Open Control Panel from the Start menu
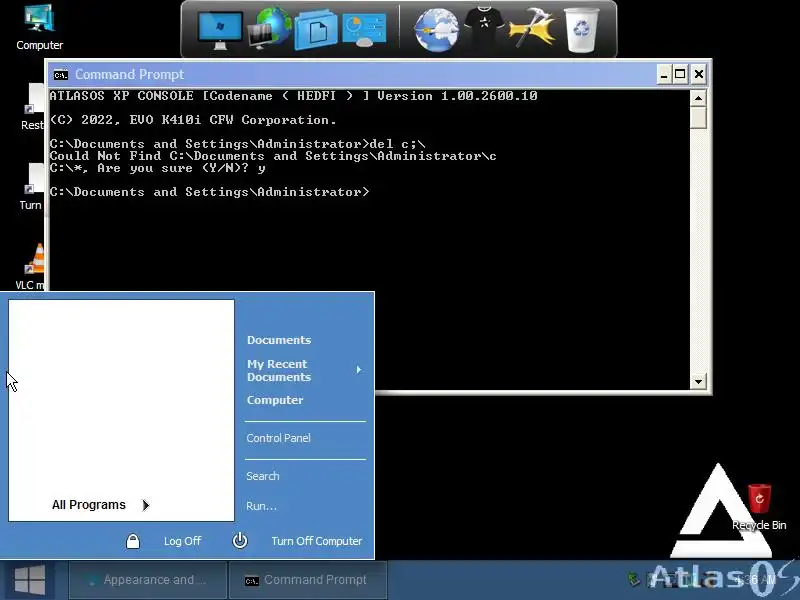 (279, 438)
